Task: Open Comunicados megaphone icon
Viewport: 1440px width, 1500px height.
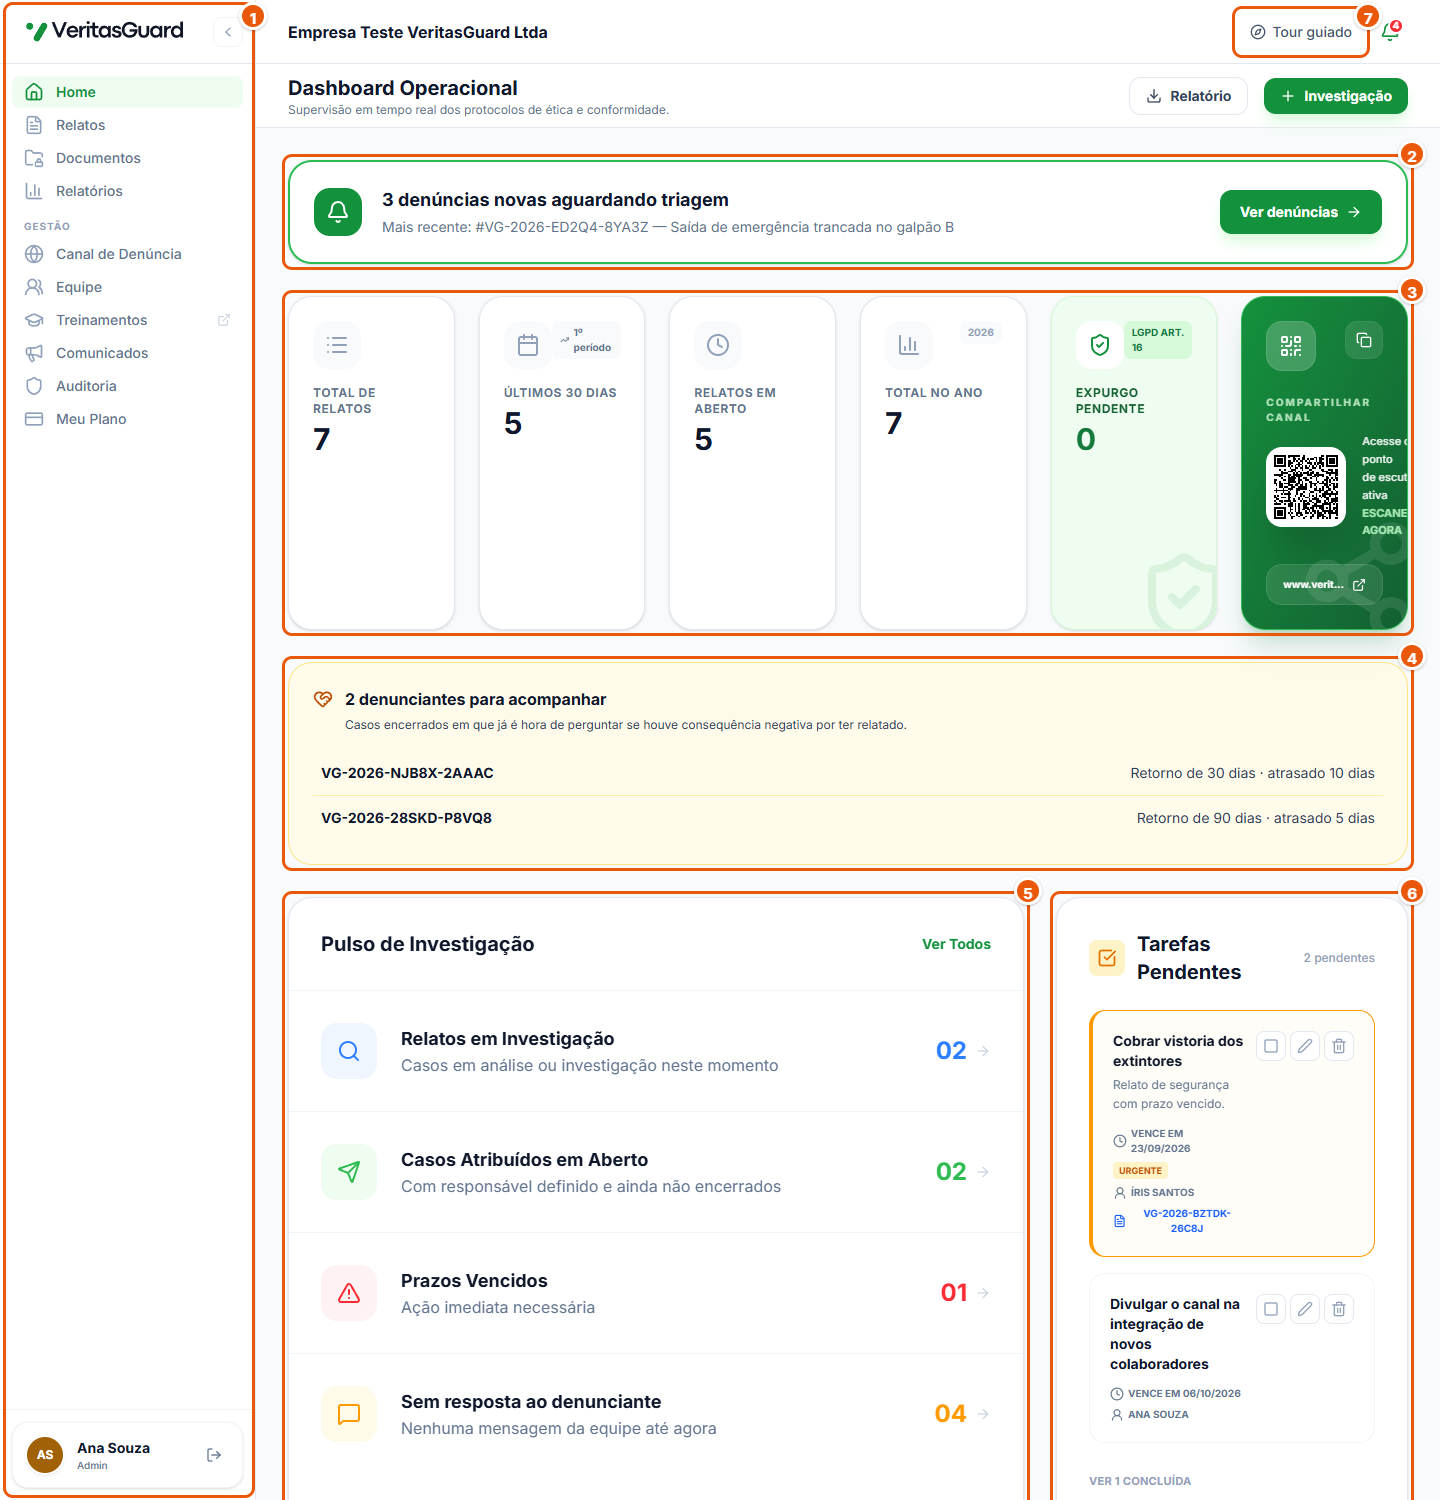Action: pos(34,353)
